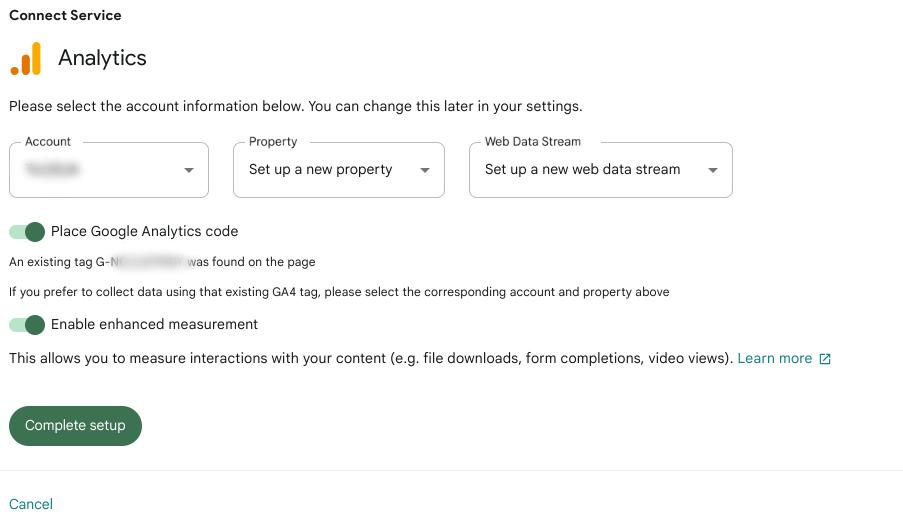Click the Google Analytics bar chart logo
This screenshot has width=903, height=527.
coord(26,59)
